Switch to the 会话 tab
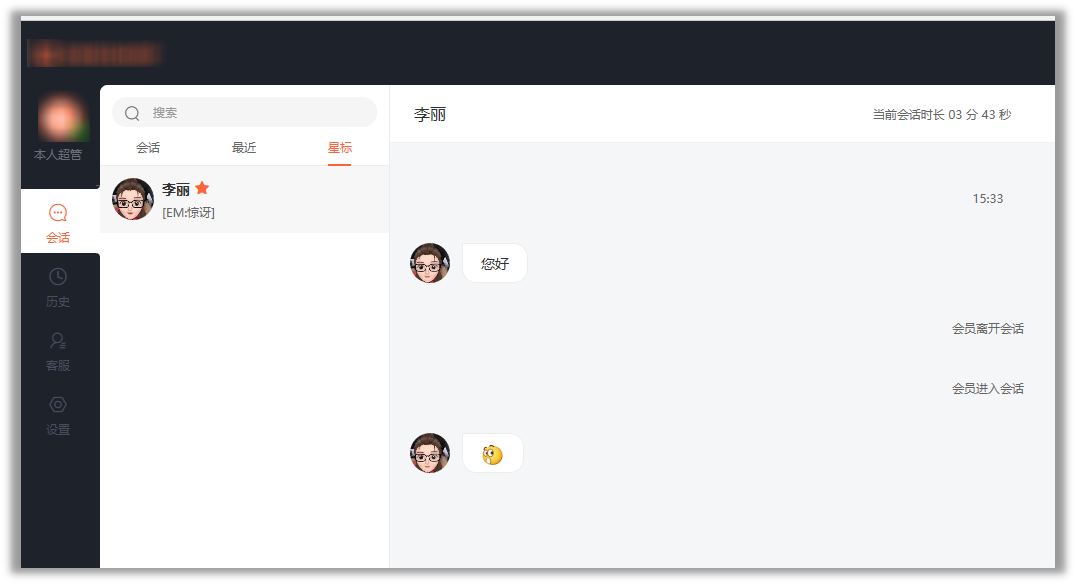The height and width of the screenshot is (585, 1076). tap(148, 148)
